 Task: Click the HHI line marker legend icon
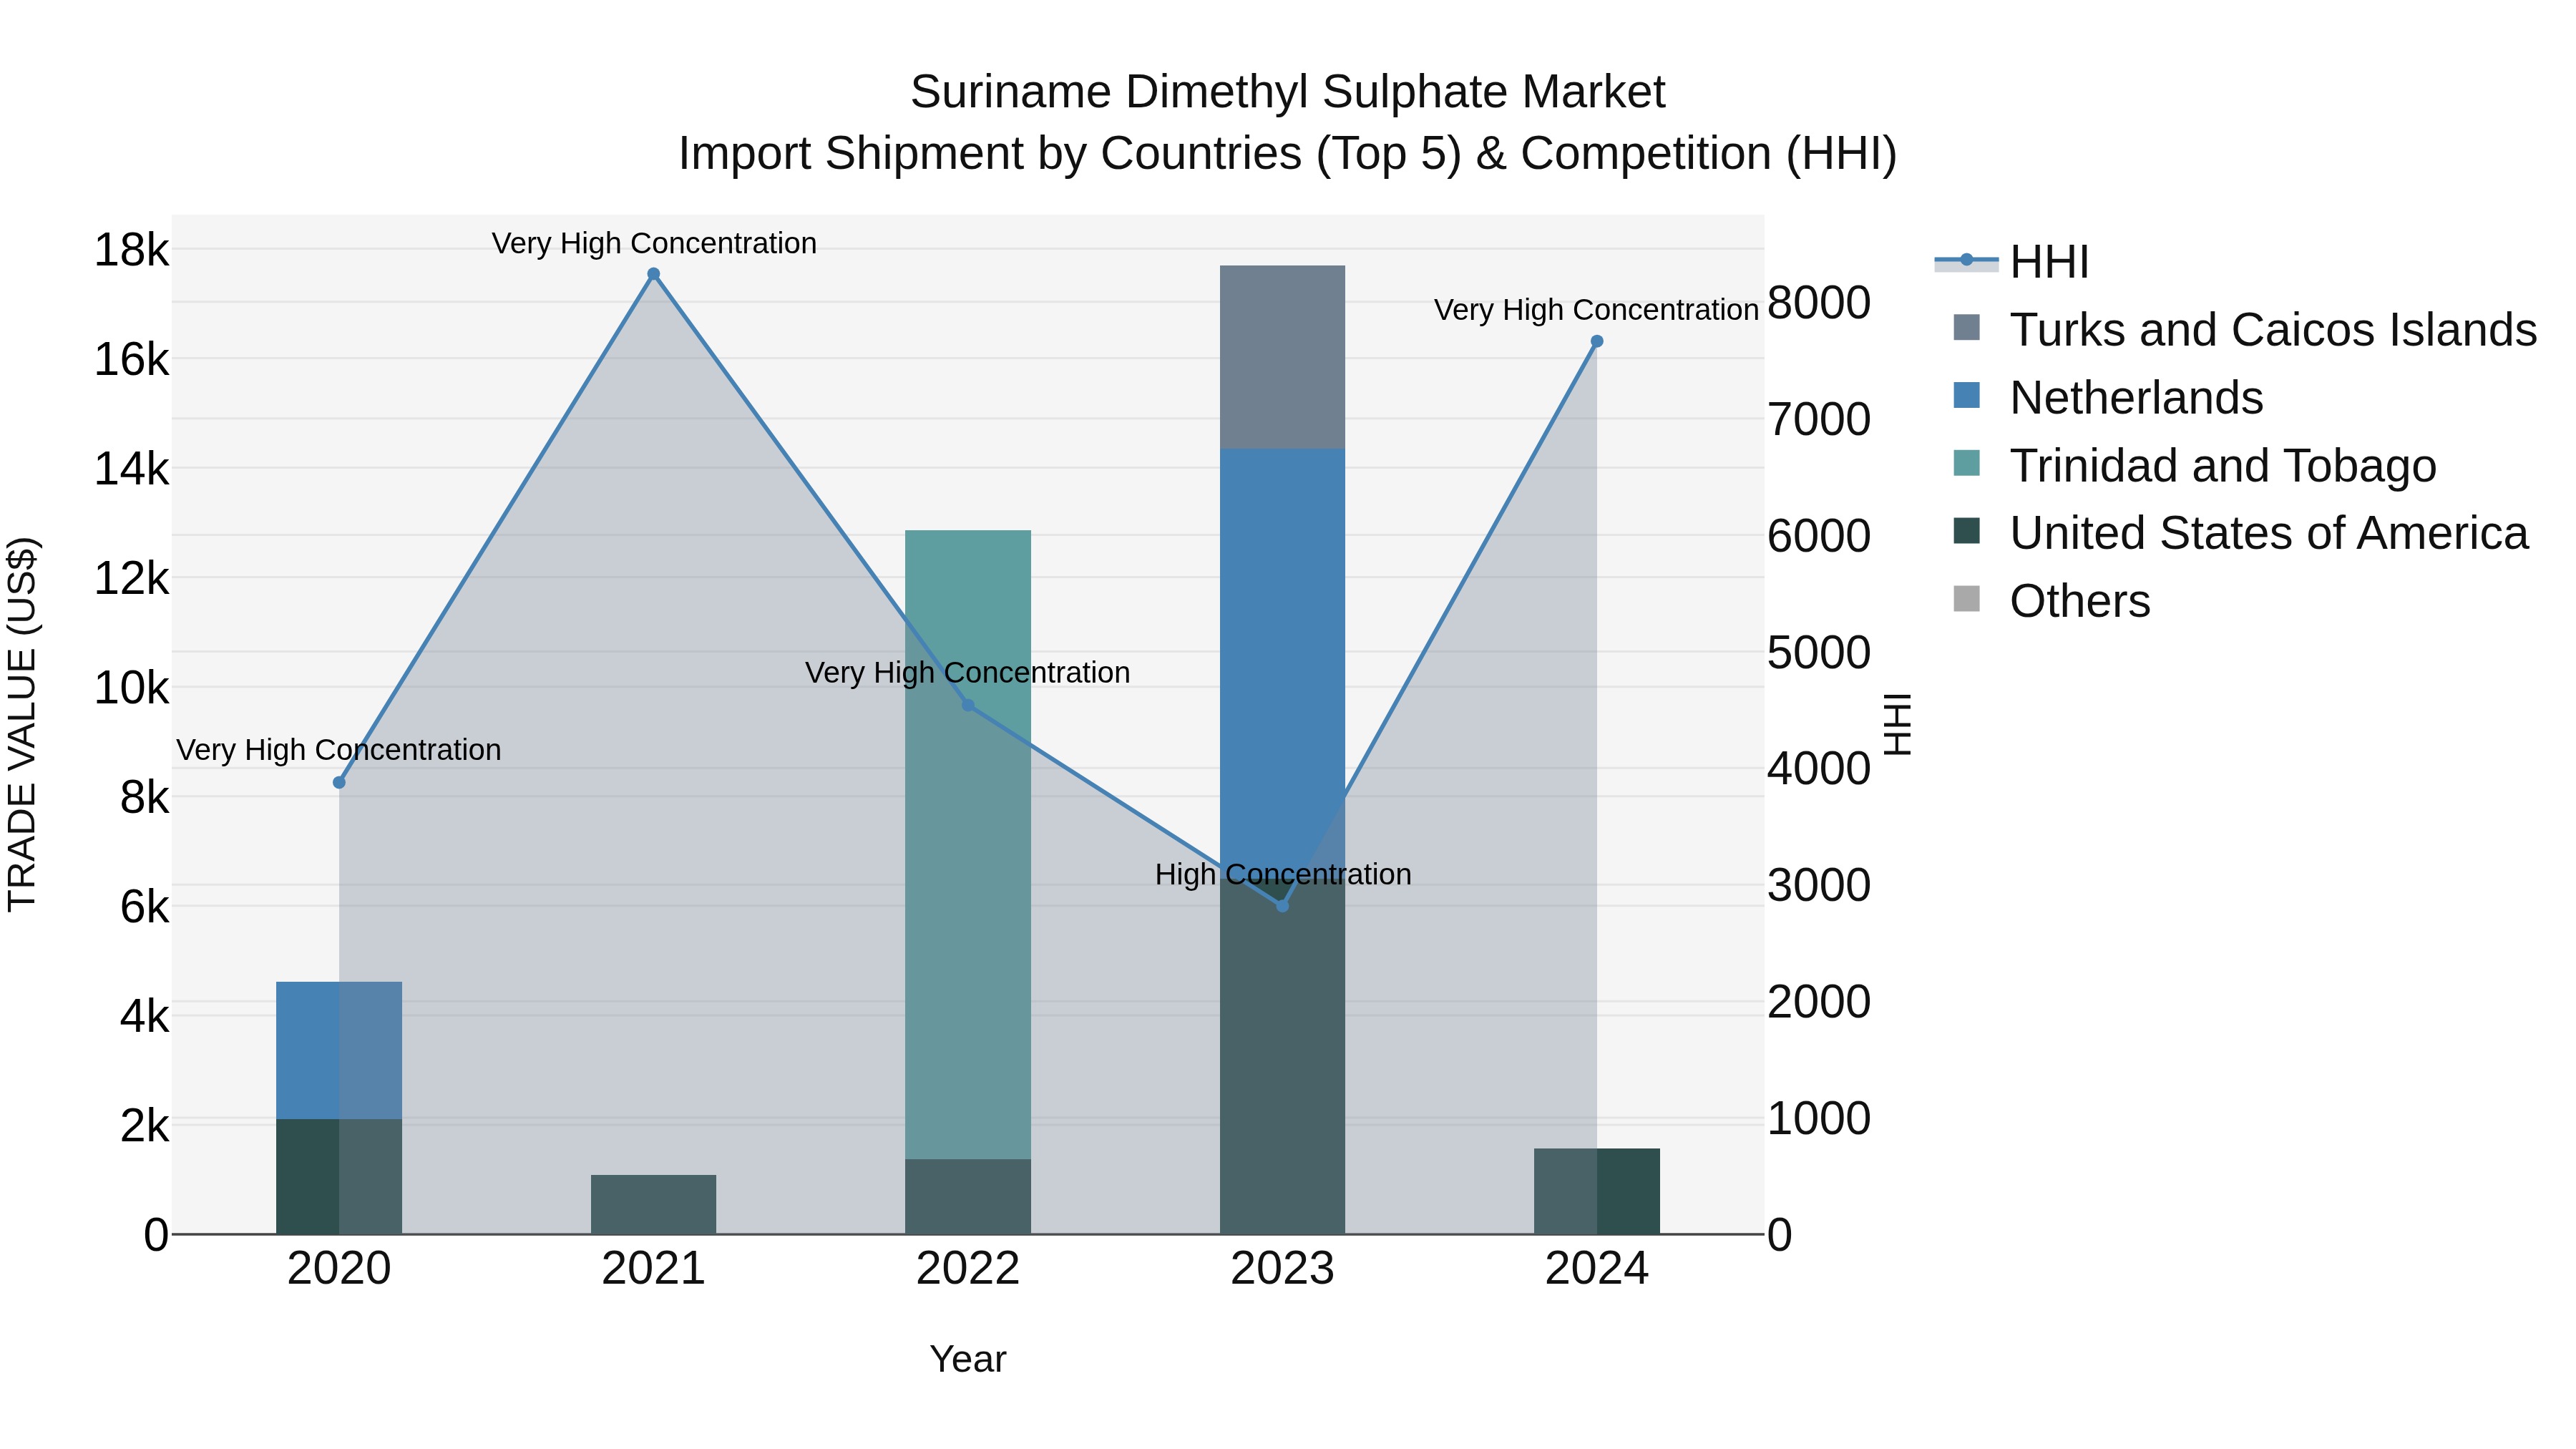click(x=1966, y=261)
